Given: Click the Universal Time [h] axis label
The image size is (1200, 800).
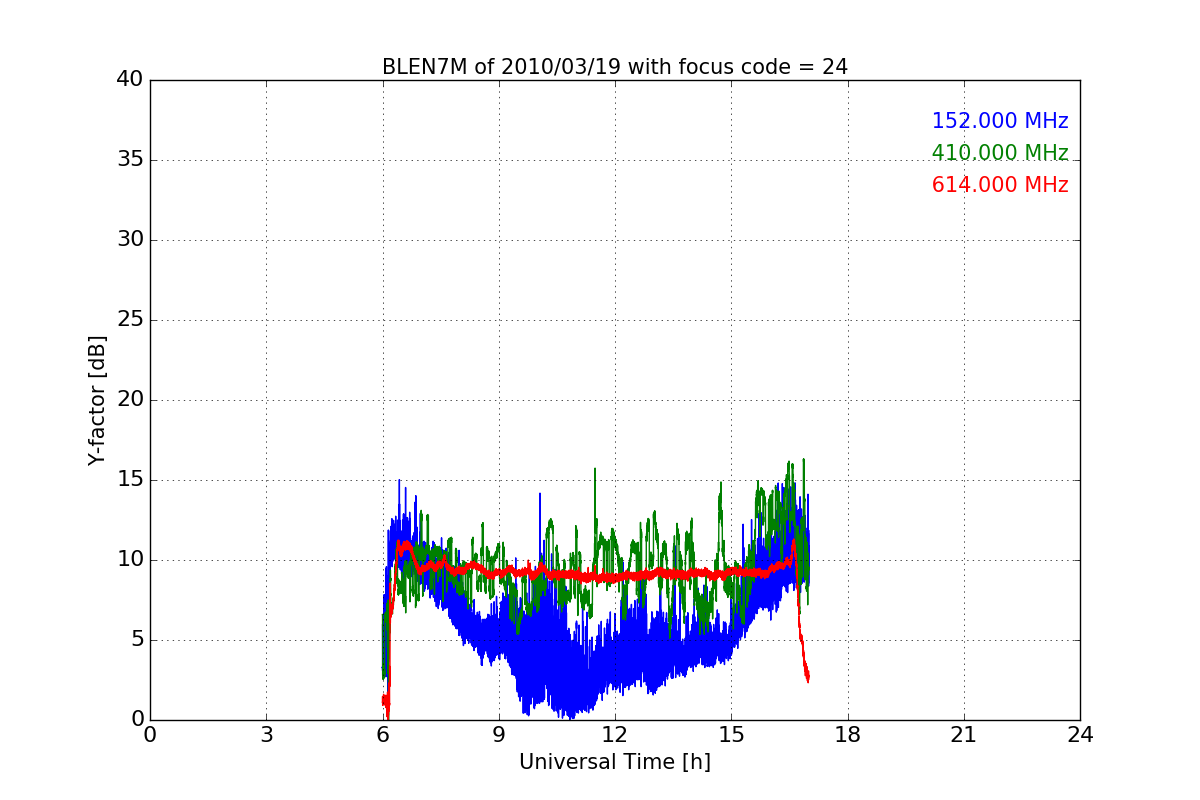Looking at the screenshot, I should [614, 762].
